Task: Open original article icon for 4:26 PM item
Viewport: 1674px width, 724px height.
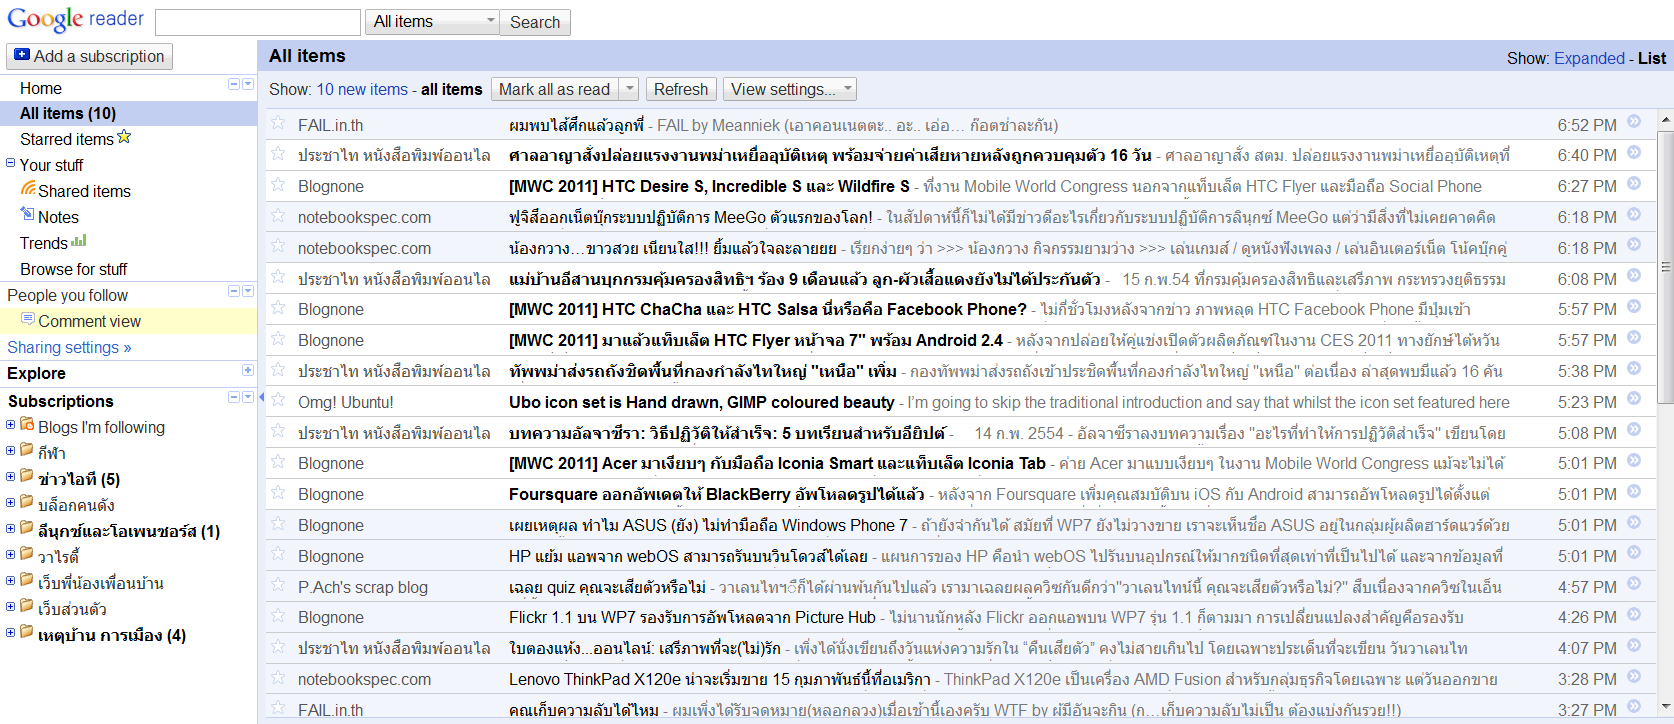Action: (x=1634, y=614)
